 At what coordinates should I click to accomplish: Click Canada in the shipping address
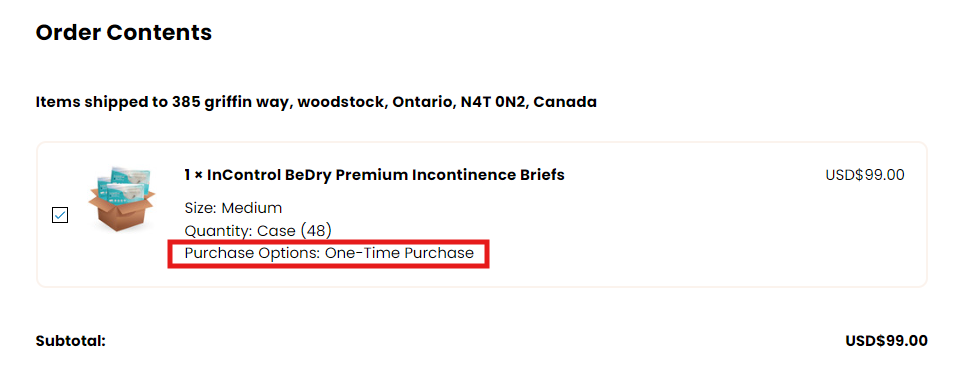tap(565, 102)
